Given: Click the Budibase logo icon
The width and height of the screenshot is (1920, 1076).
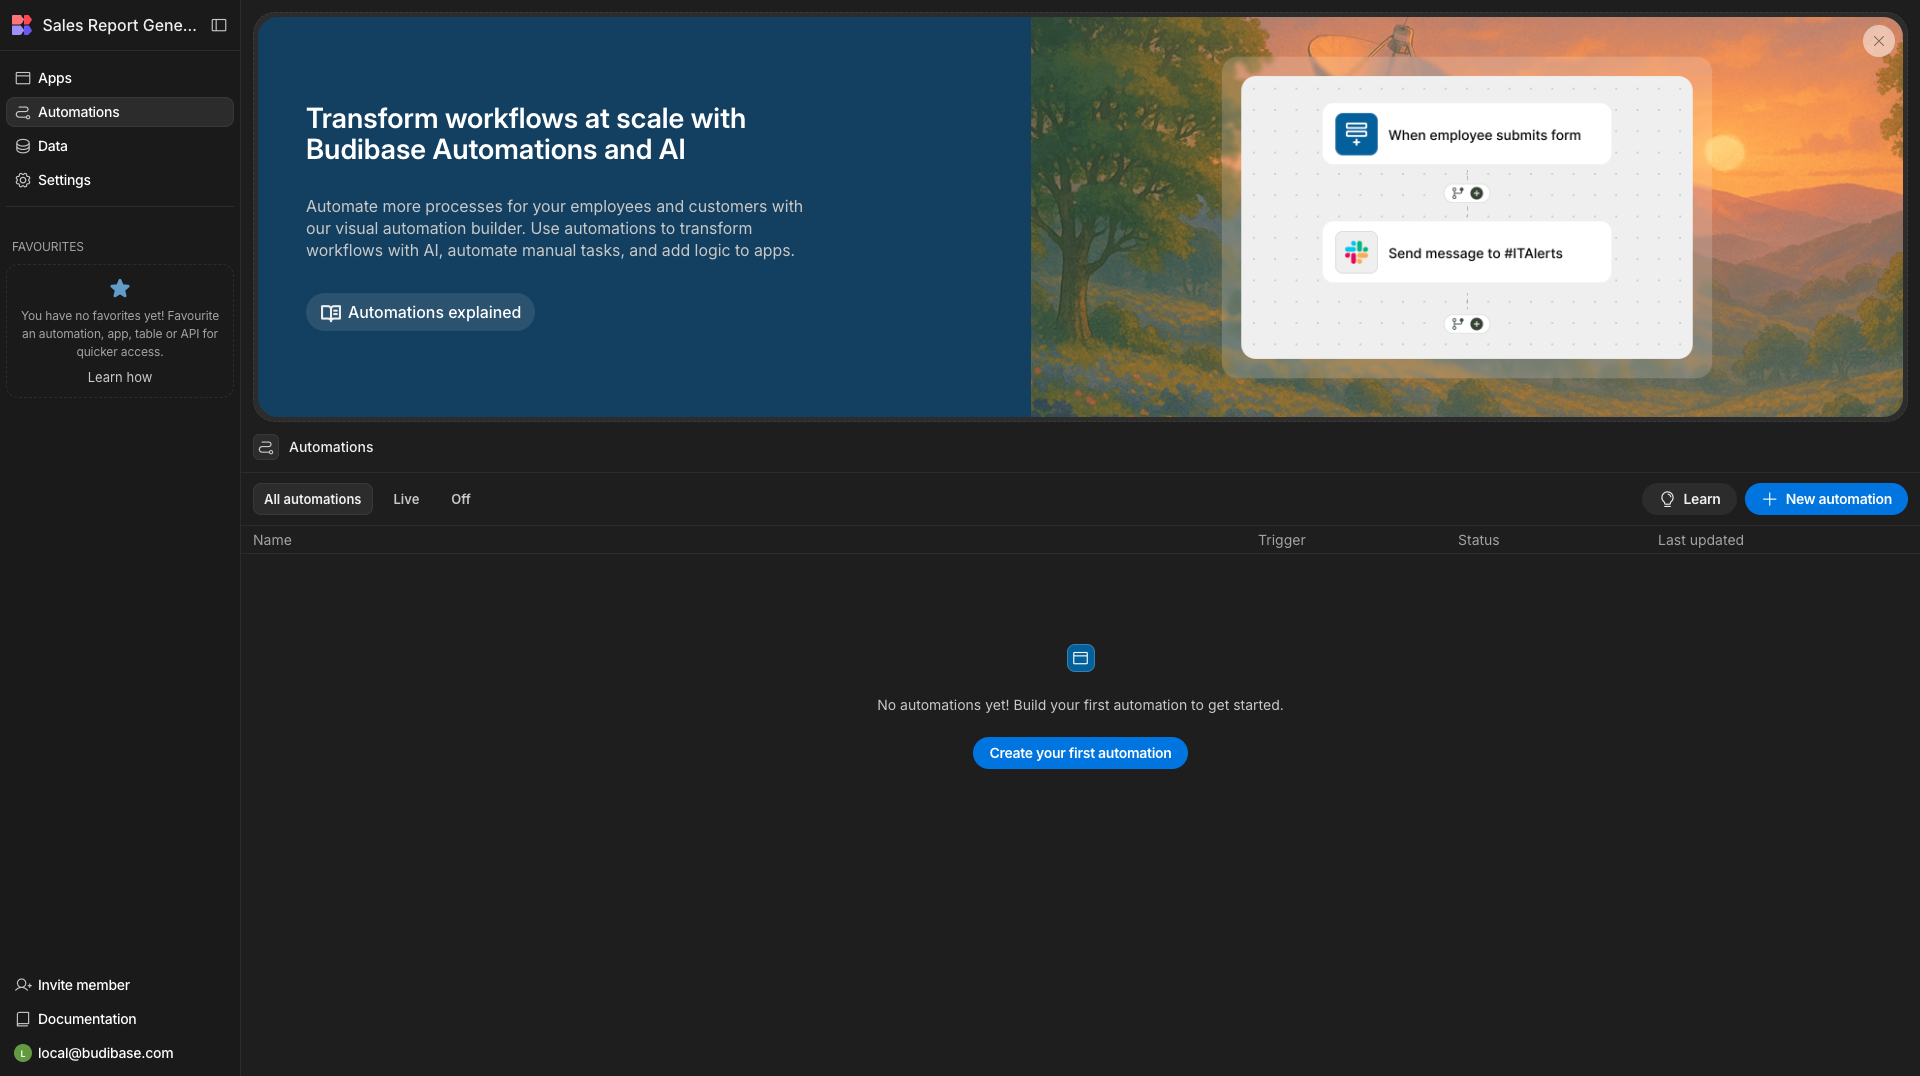Looking at the screenshot, I should point(22,25).
